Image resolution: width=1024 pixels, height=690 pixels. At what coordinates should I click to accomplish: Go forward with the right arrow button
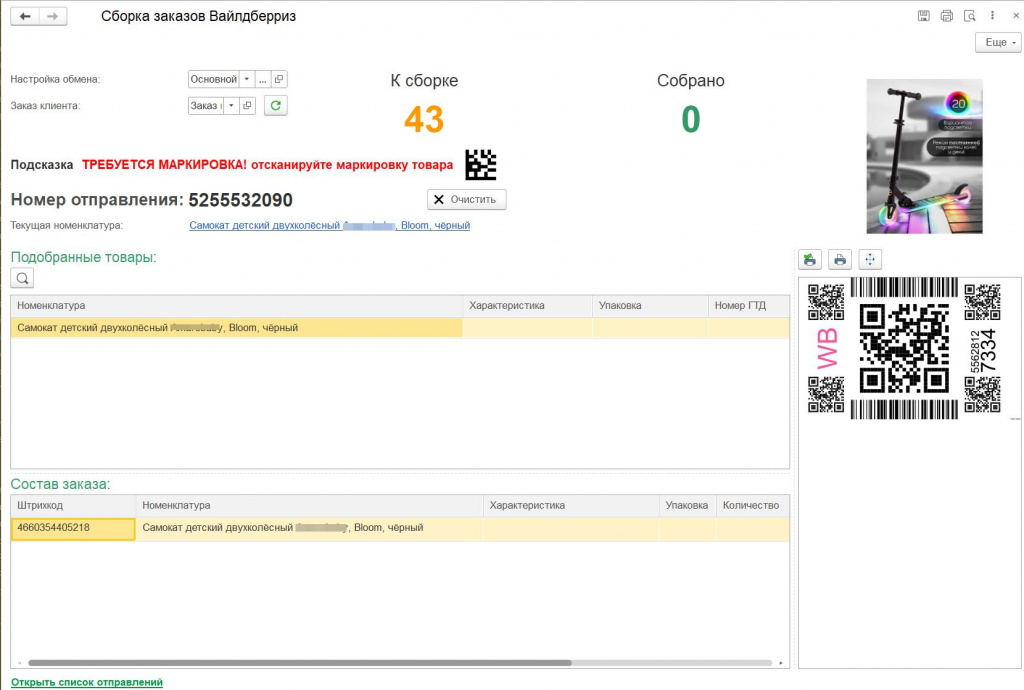53,16
